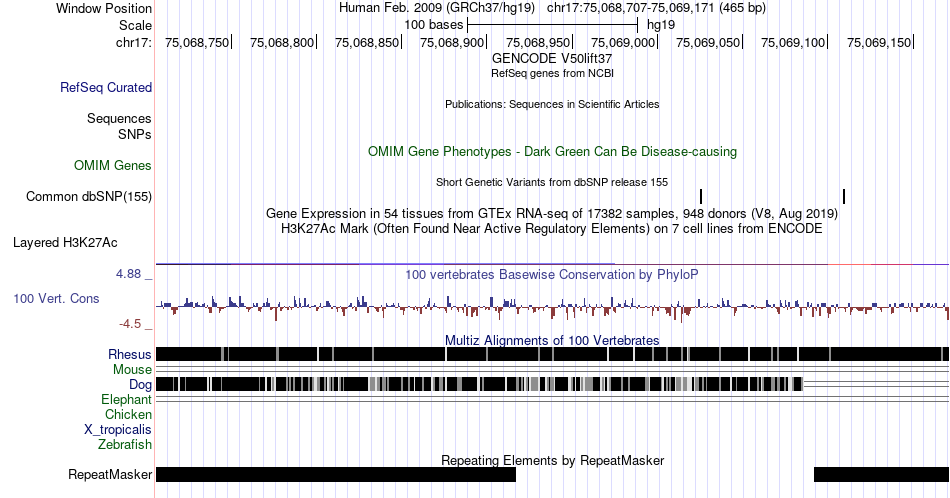Click the GENCODE V50lift37 track title
The image size is (950, 498).
tap(552, 59)
